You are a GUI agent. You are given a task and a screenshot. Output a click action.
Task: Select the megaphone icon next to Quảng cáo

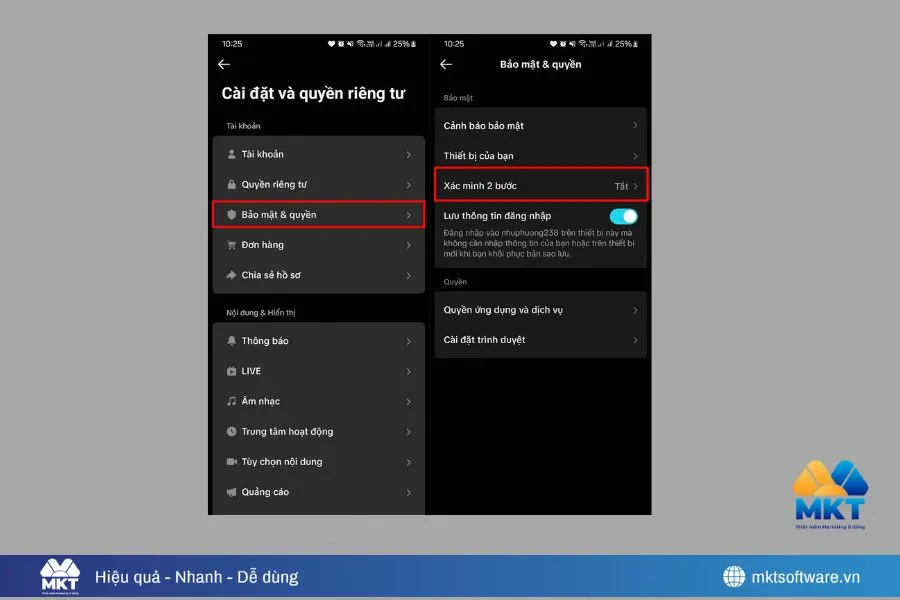point(232,491)
